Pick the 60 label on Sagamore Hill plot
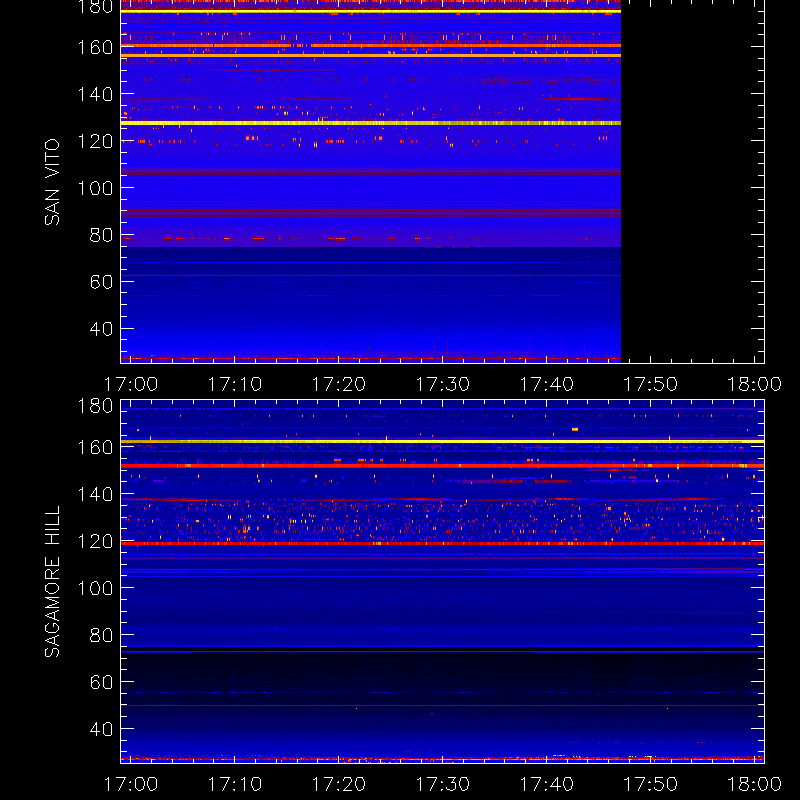Screen dimensions: 800x800 pyautogui.click(x=101, y=682)
